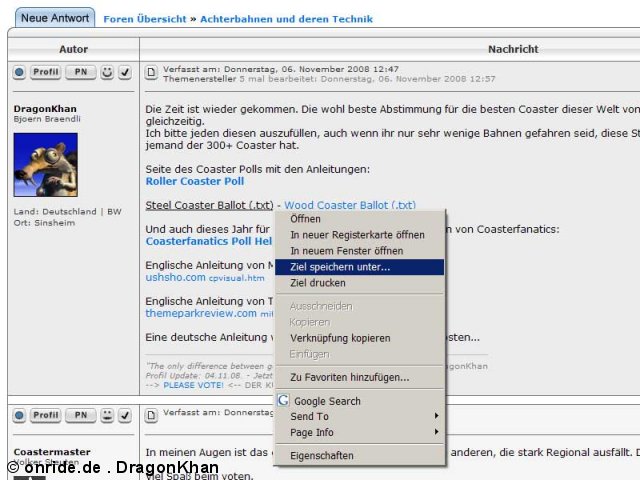Select In neuer Registerkarte öffnen
This screenshot has height=480, width=640.
click(x=360, y=235)
